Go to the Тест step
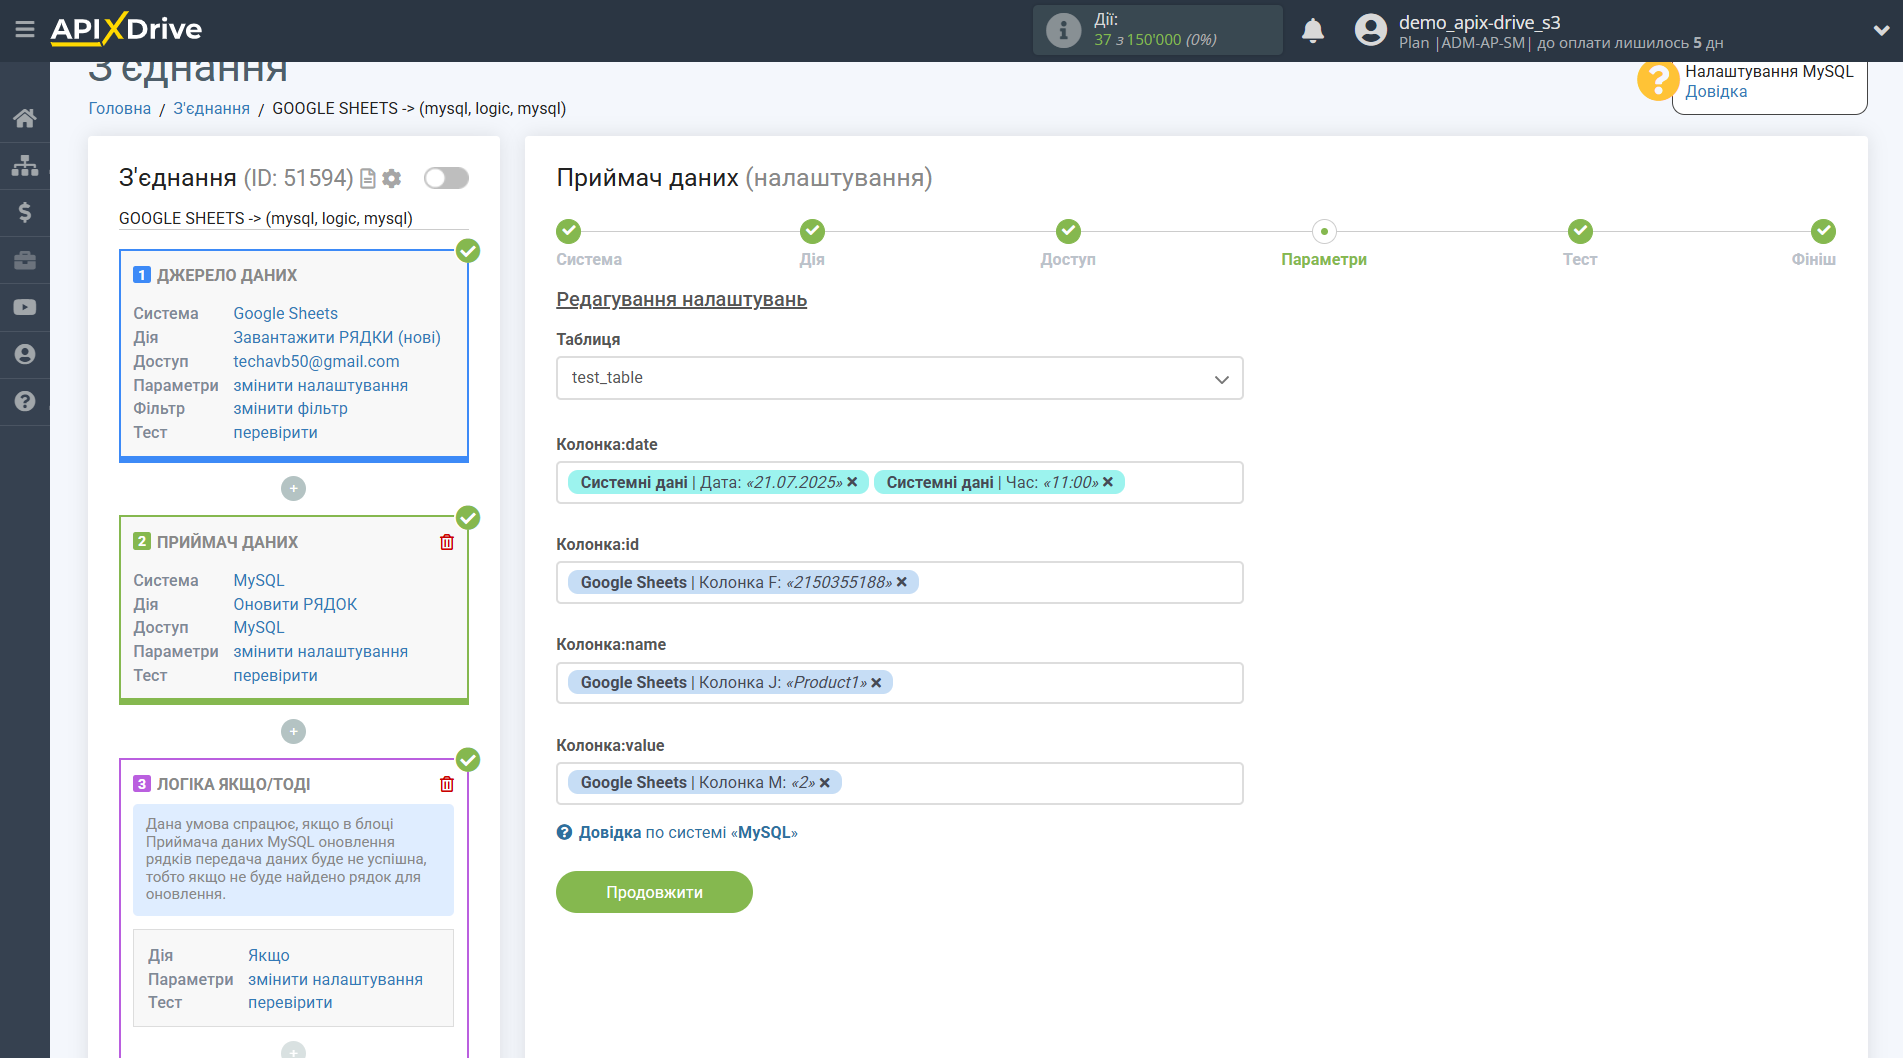This screenshot has height=1058, width=1903. click(1580, 232)
